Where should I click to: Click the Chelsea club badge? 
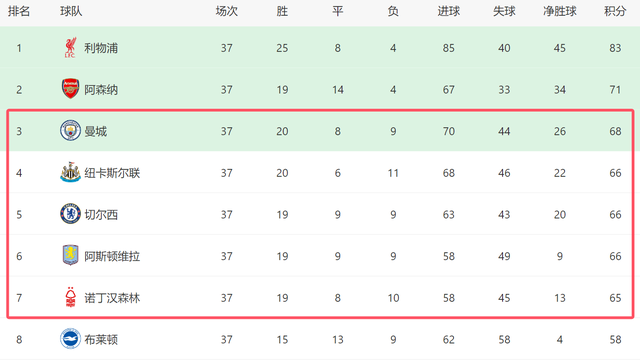(70, 214)
